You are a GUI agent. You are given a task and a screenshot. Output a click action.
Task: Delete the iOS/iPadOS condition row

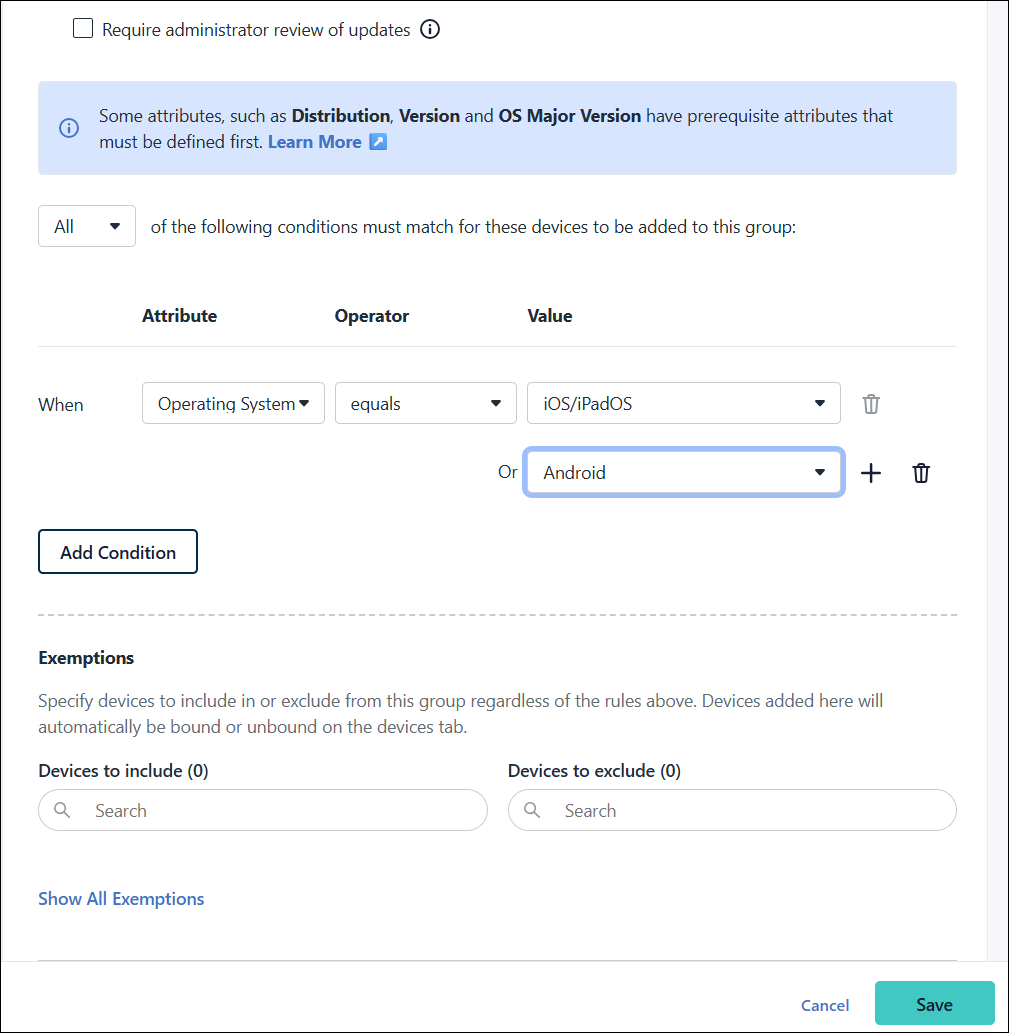tap(871, 403)
